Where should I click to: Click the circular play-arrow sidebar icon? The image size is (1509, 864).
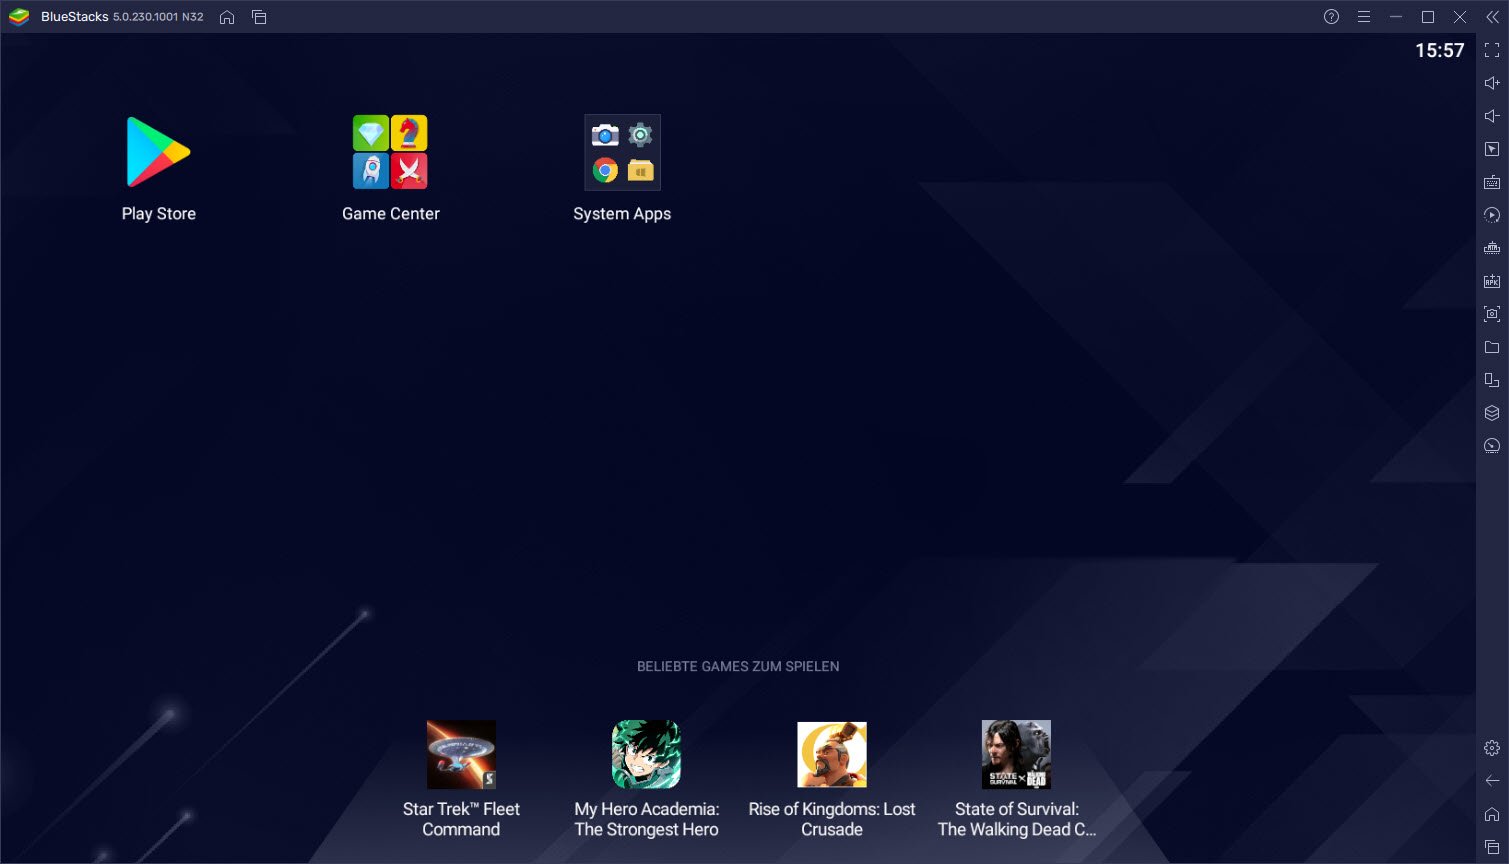coord(1492,215)
